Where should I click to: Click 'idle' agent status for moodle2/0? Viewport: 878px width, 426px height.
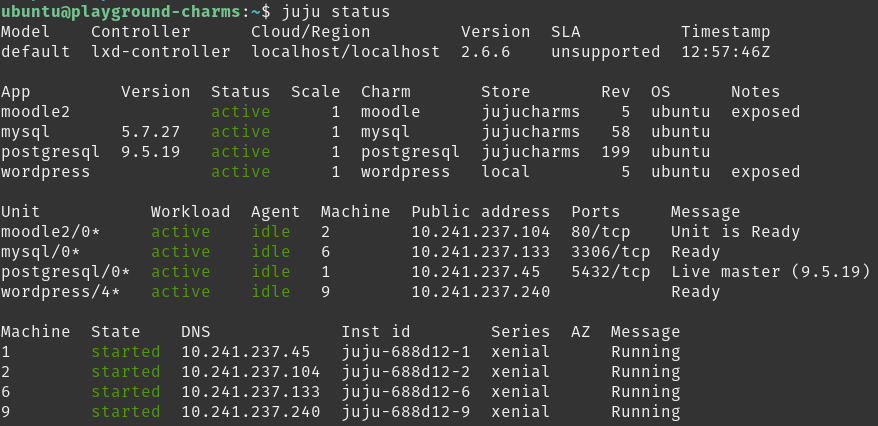271,232
